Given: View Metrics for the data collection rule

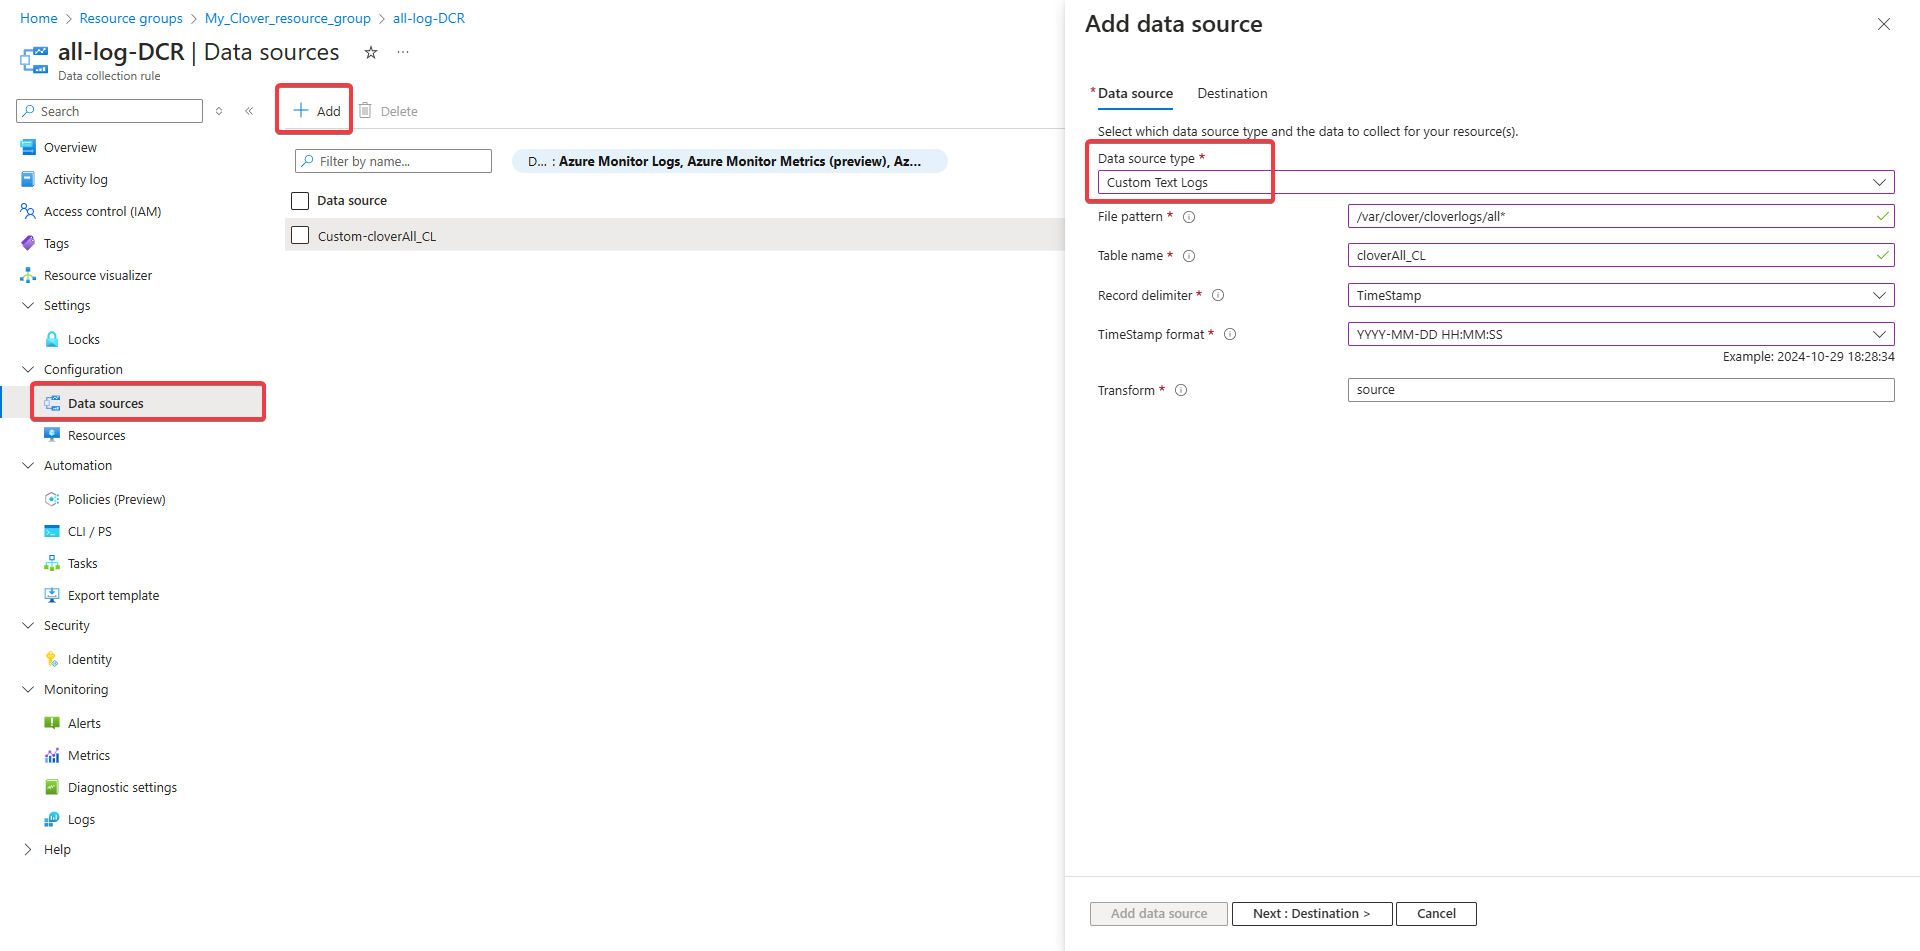Looking at the screenshot, I should coord(88,755).
